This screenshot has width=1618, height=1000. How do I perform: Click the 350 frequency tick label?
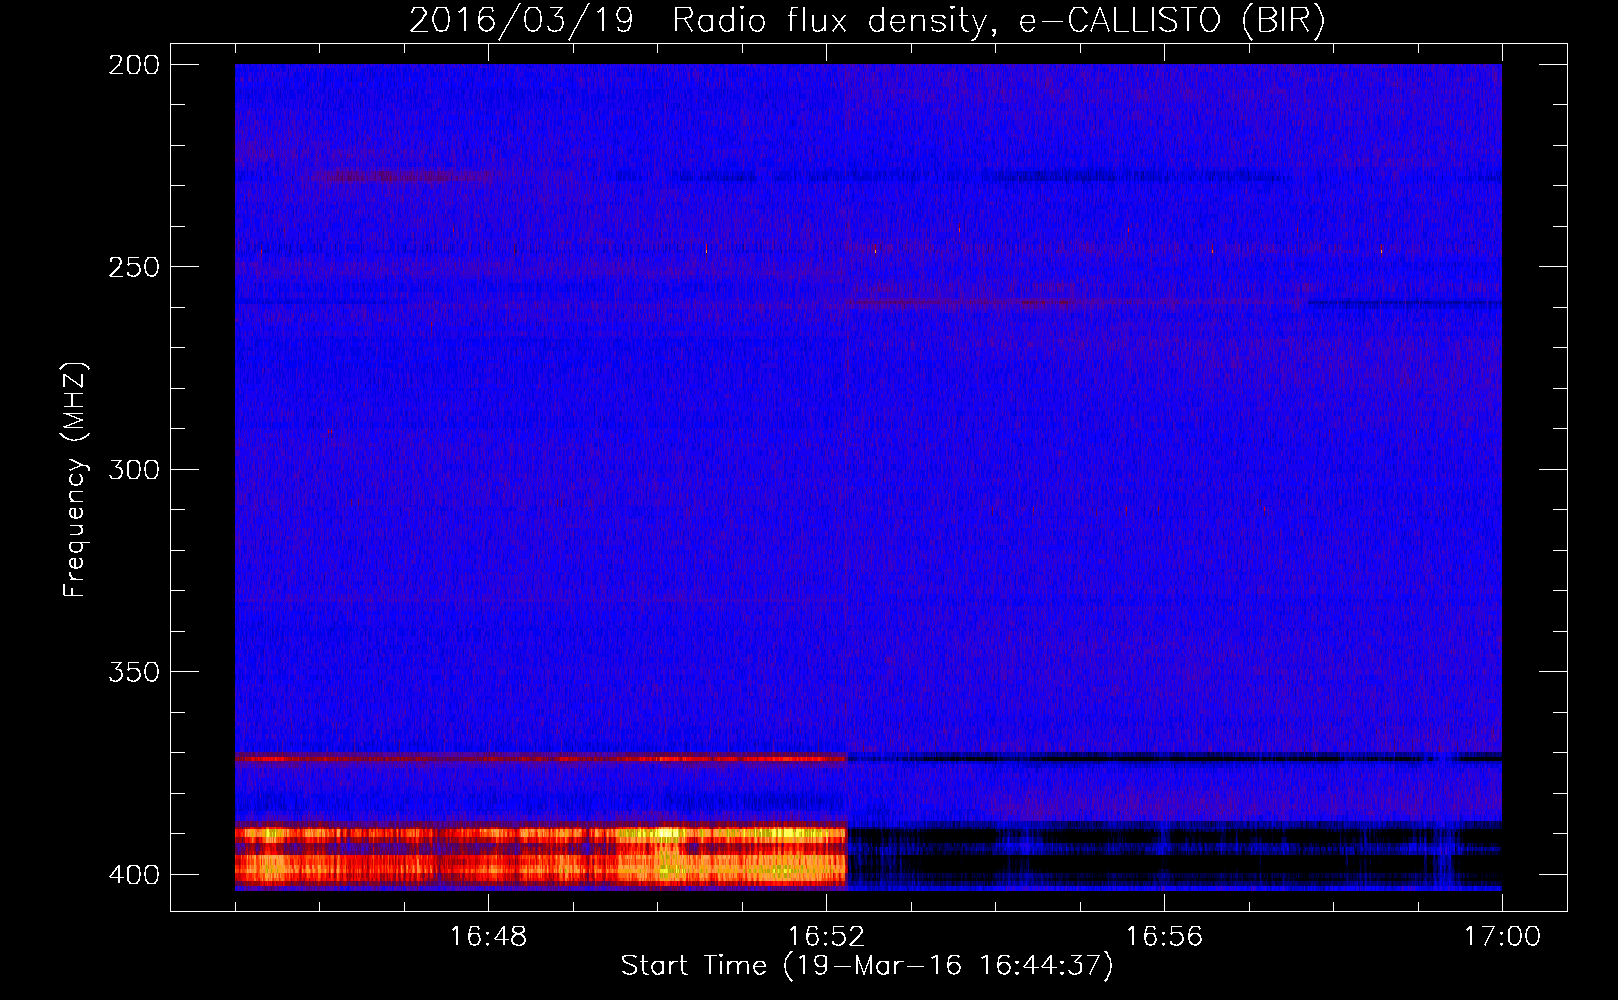point(134,672)
